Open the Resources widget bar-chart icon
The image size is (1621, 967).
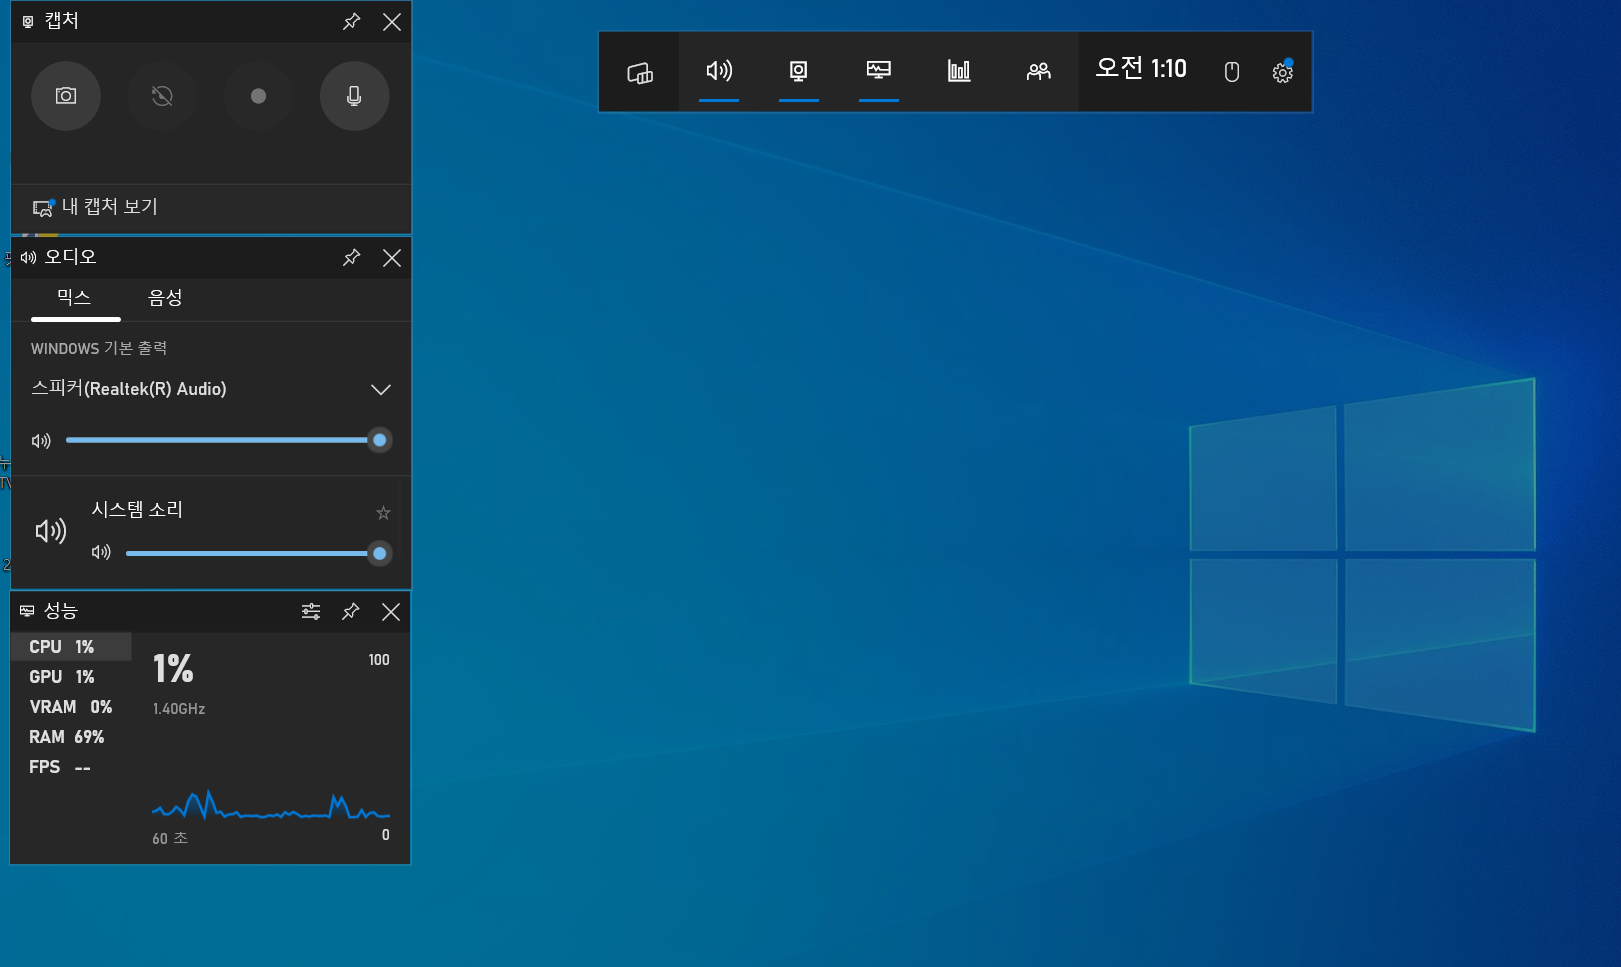pos(959,72)
